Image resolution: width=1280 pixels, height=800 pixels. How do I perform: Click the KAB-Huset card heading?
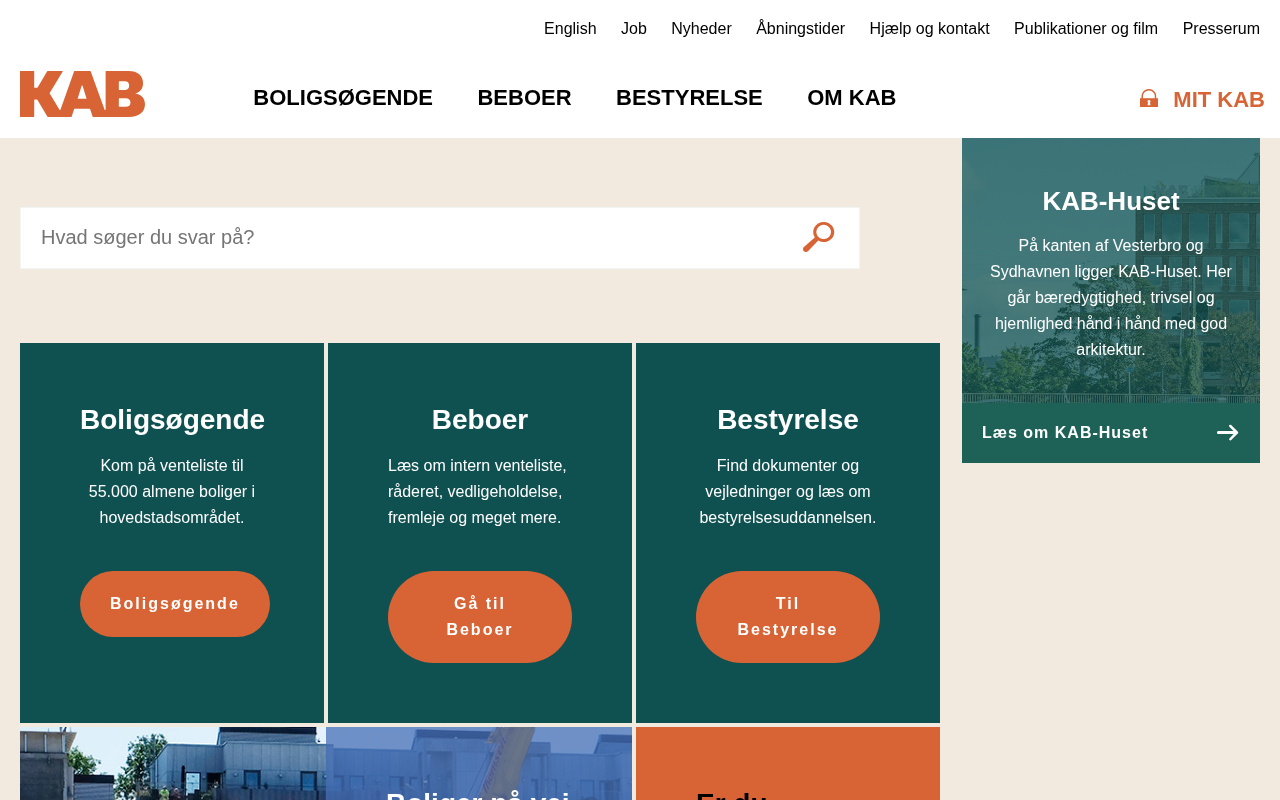coord(1111,201)
